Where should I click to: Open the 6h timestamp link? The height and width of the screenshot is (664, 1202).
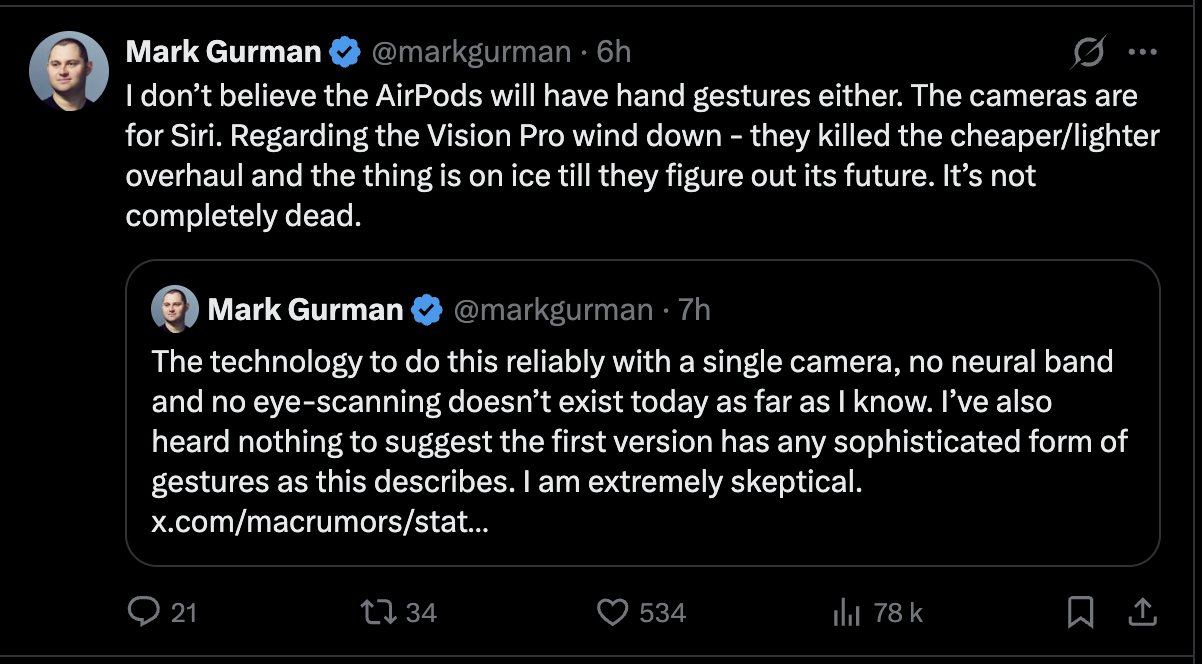point(614,51)
